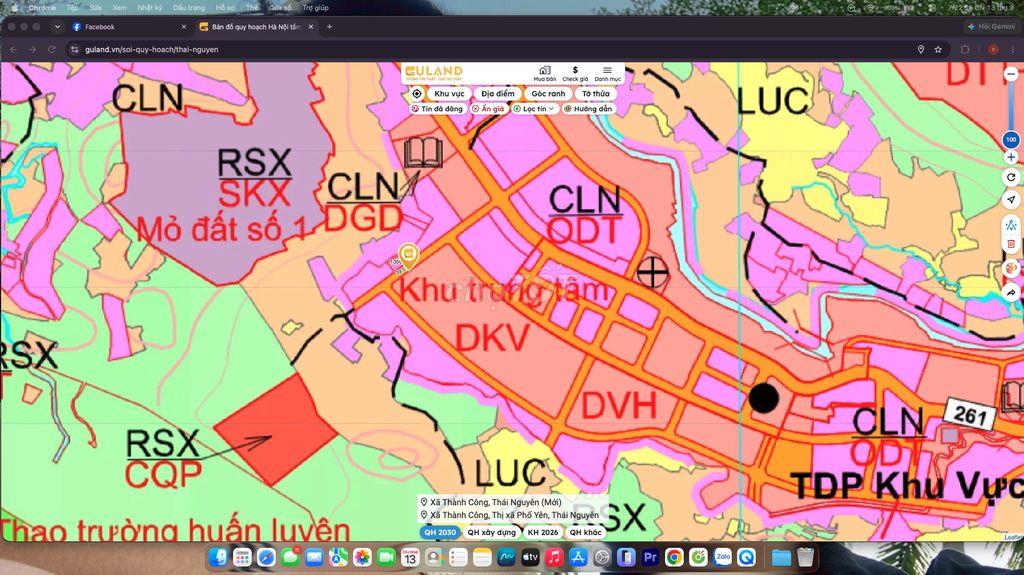Screen dimensions: 1024x575
Task: Click the Hỏi Gemini button
Action: 991,27
